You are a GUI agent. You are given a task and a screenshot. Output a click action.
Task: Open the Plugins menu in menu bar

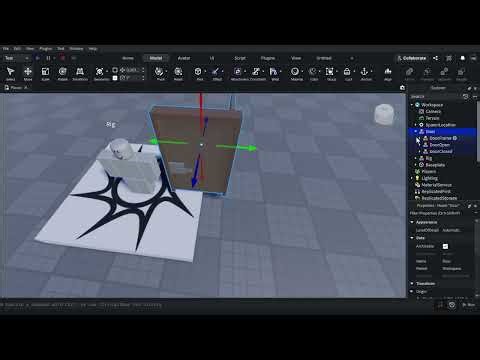point(46,49)
